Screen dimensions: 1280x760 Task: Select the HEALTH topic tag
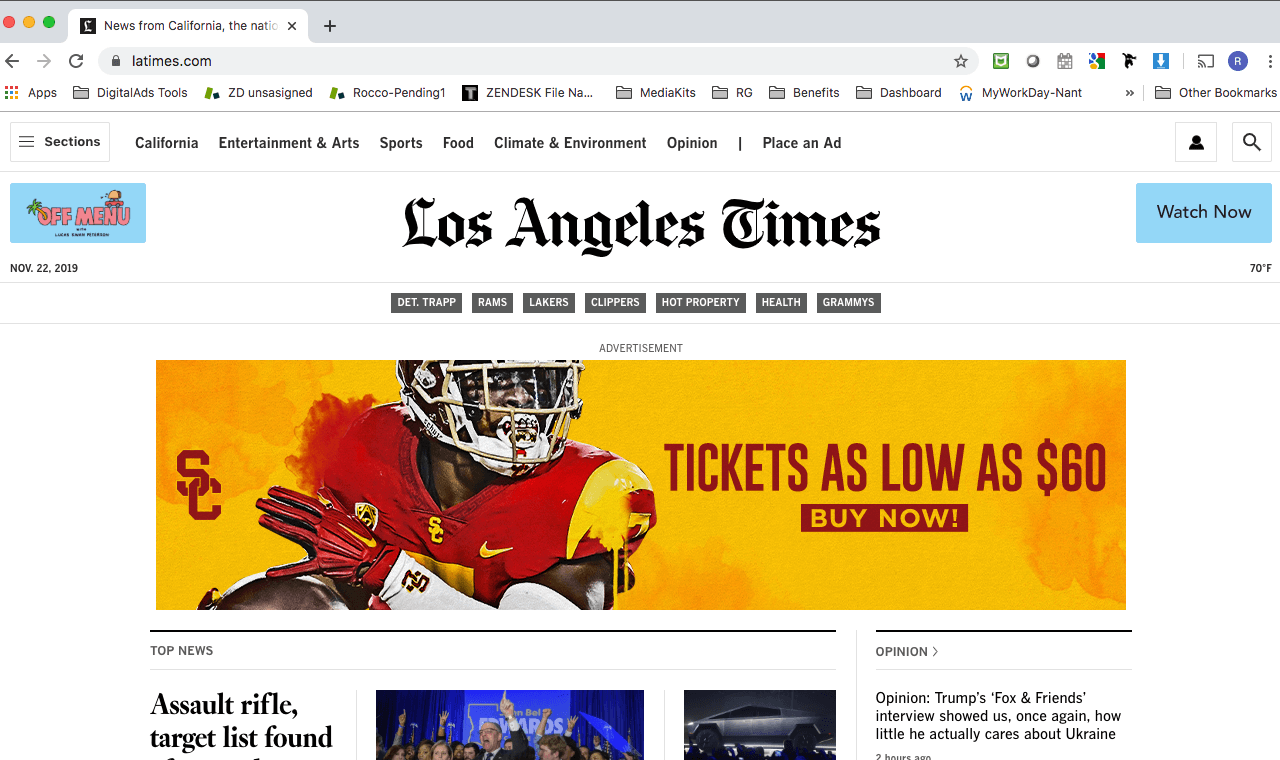point(781,302)
